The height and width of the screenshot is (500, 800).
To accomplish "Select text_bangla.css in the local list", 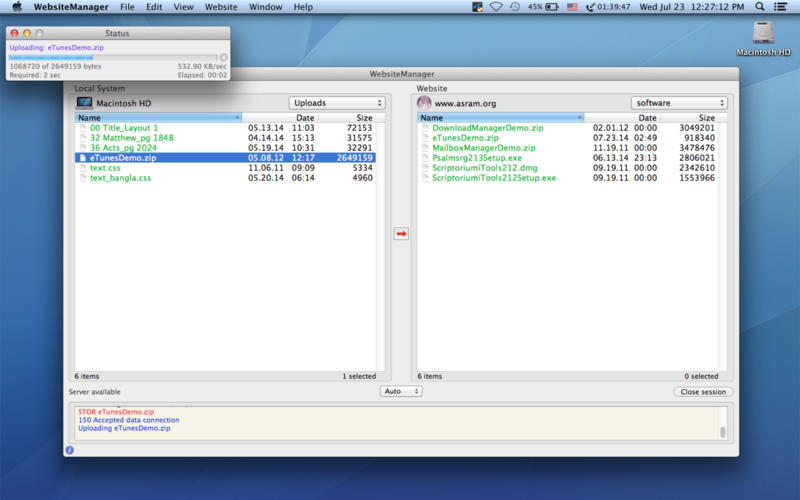I will click(120, 178).
